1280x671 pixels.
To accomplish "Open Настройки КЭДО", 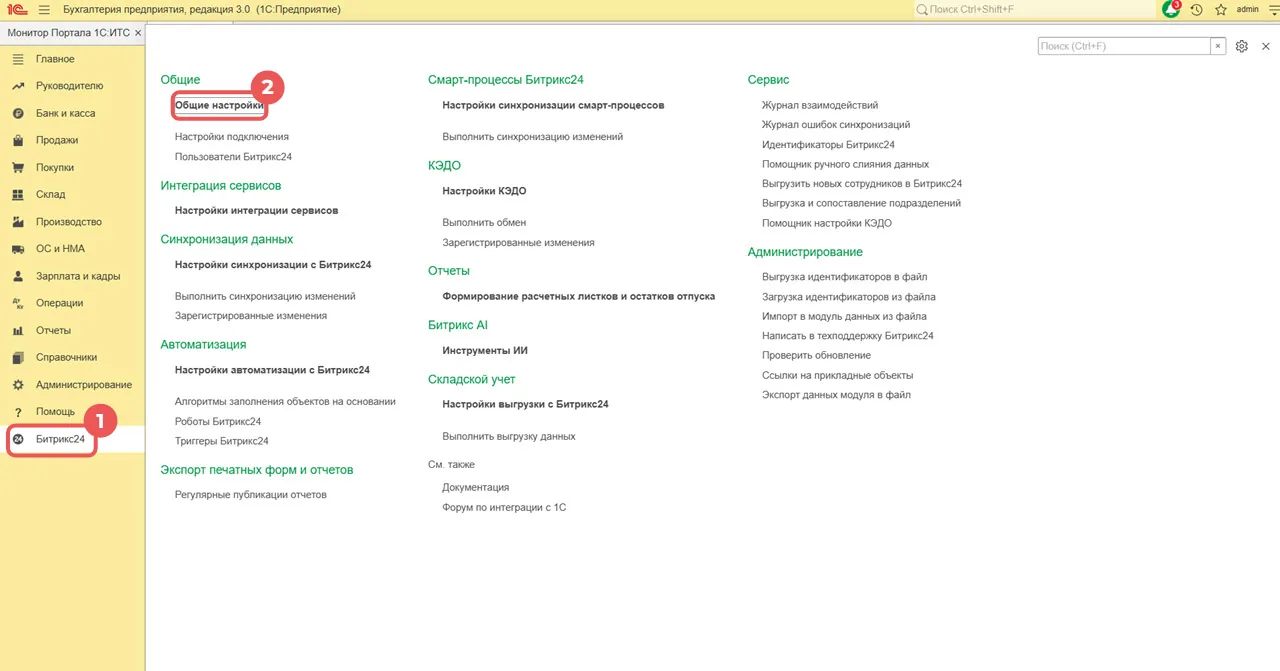I will tap(484, 191).
